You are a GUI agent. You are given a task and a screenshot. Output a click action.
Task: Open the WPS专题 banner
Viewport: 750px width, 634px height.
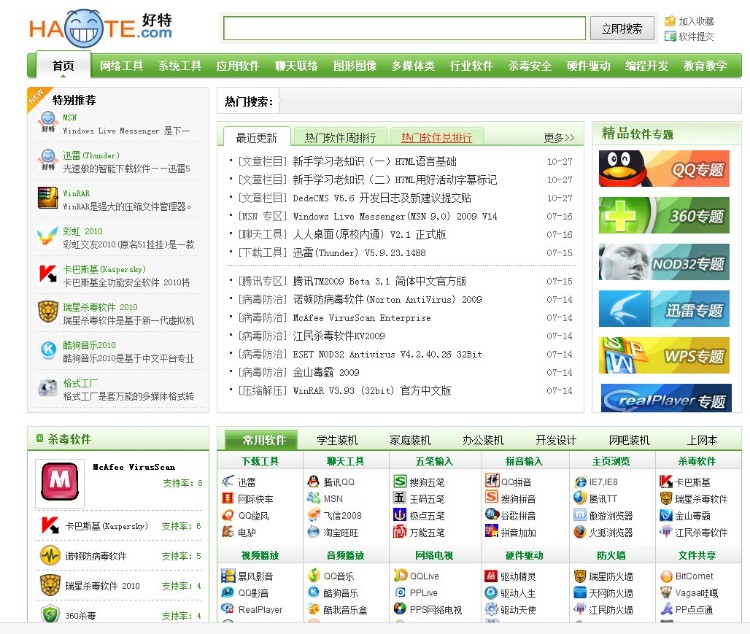tap(664, 355)
